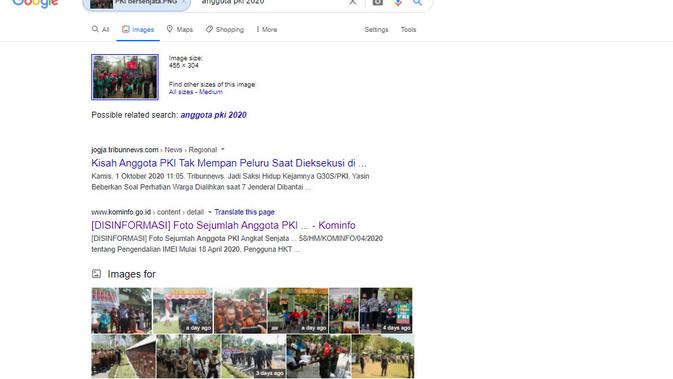
Task: Open related search 'anggota pki 2020'
Action: point(213,115)
